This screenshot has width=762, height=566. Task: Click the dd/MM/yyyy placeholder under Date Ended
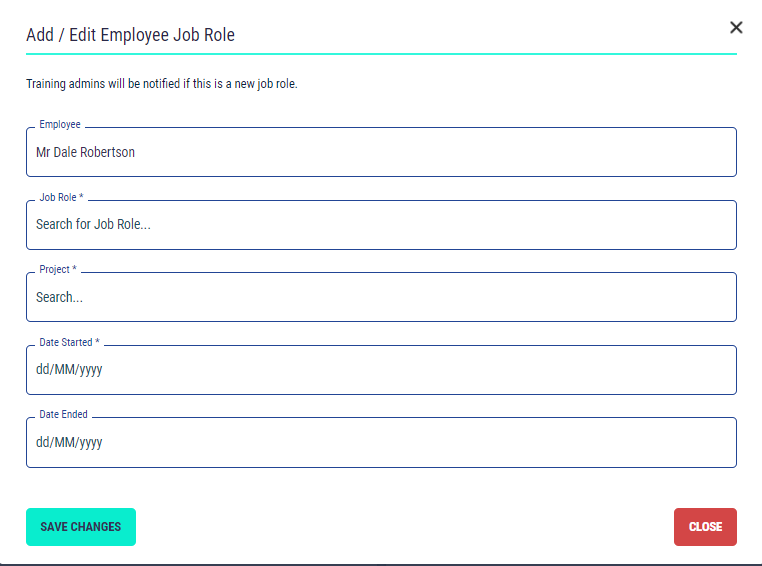tap(69, 442)
